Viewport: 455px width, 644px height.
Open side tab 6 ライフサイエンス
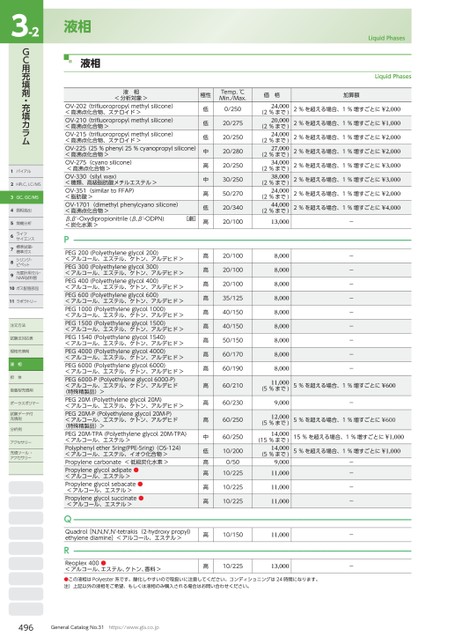pyautogui.click(x=26, y=236)
